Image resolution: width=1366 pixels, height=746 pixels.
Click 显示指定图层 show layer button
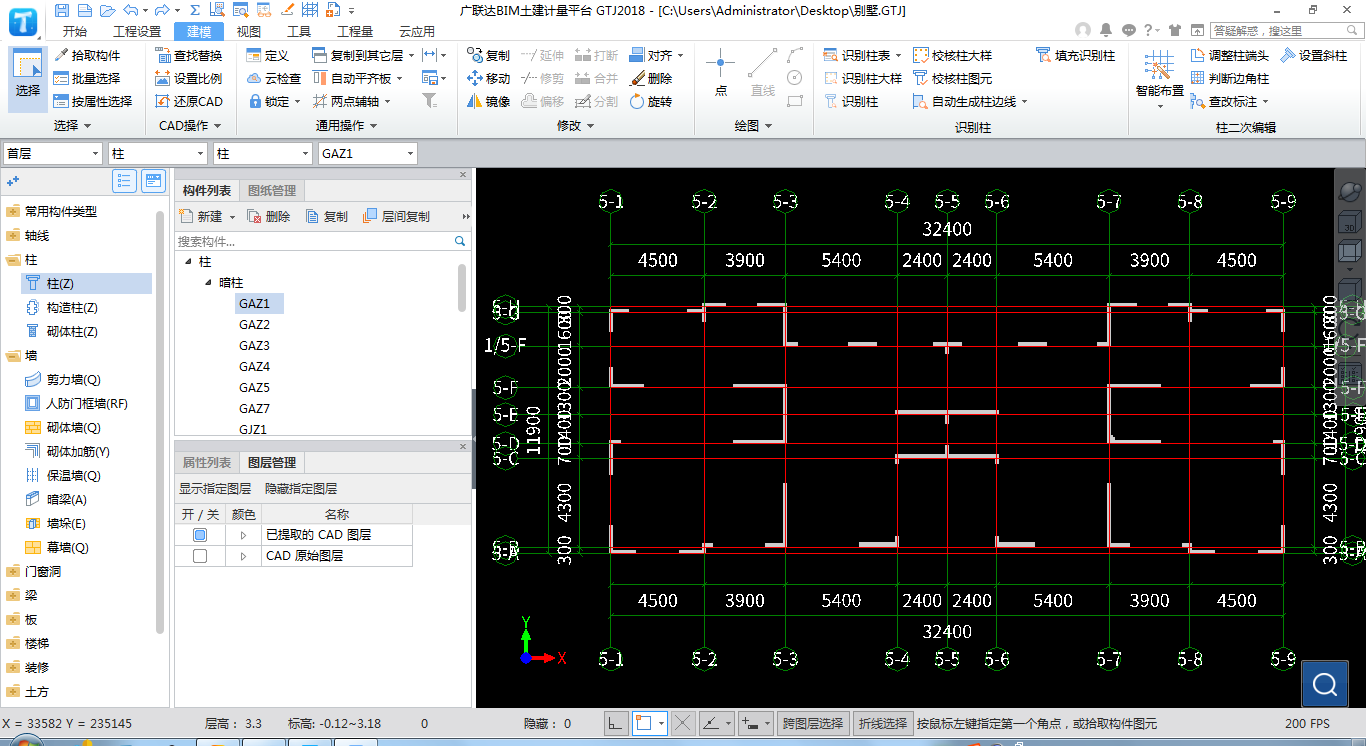215,489
